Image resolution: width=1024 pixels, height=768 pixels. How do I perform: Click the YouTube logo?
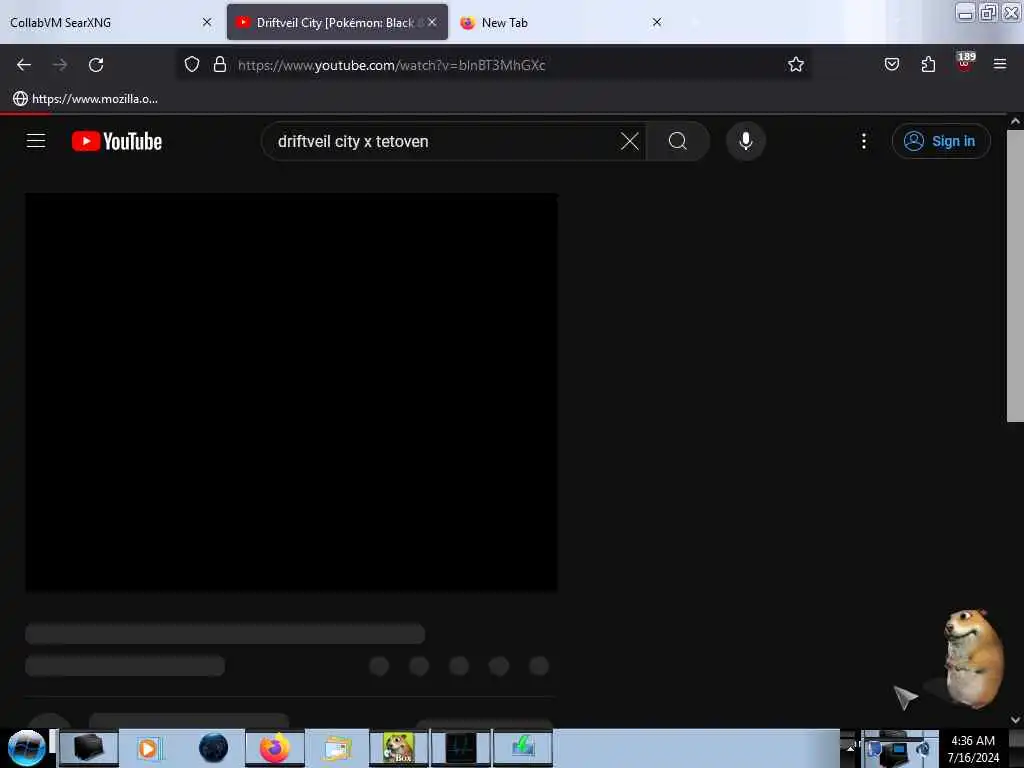click(117, 141)
